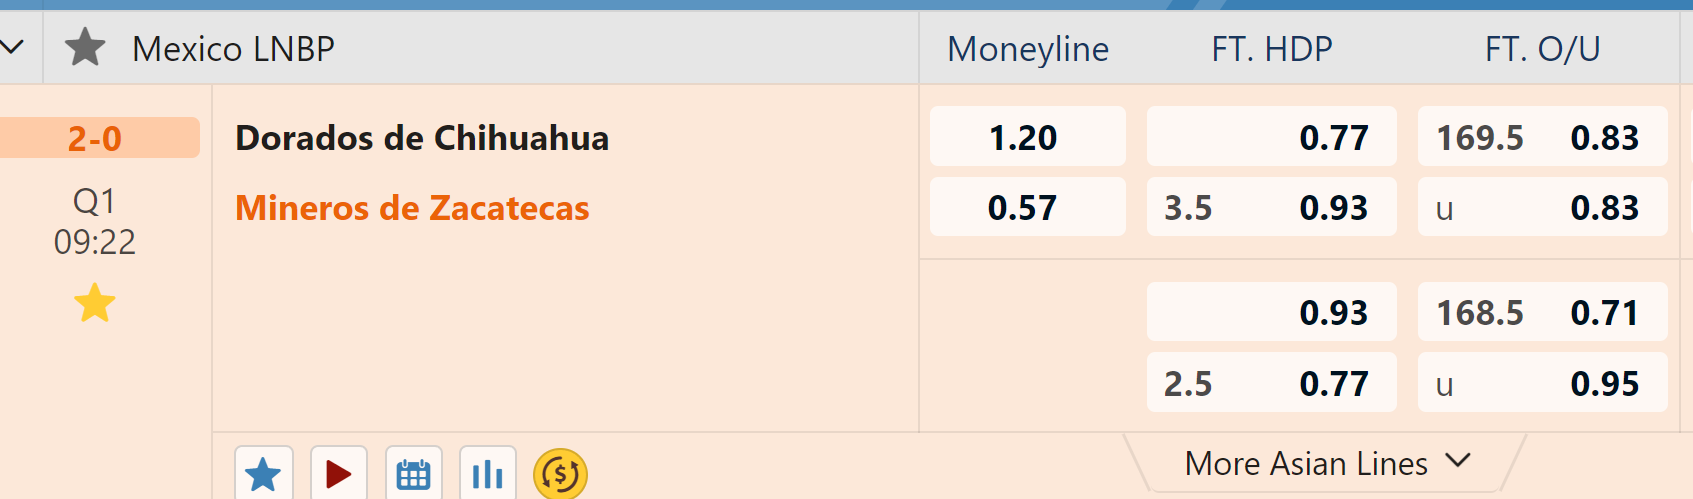Bet Dorados de Chihuahua moneyline 1.20

(1027, 137)
